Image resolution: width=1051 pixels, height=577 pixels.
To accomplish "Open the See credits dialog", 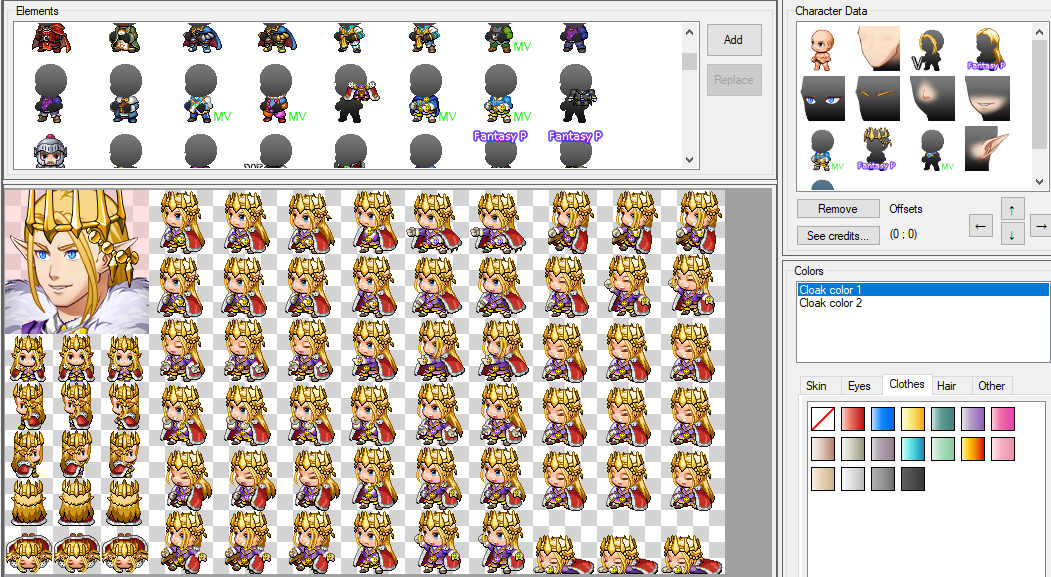I will (x=838, y=236).
